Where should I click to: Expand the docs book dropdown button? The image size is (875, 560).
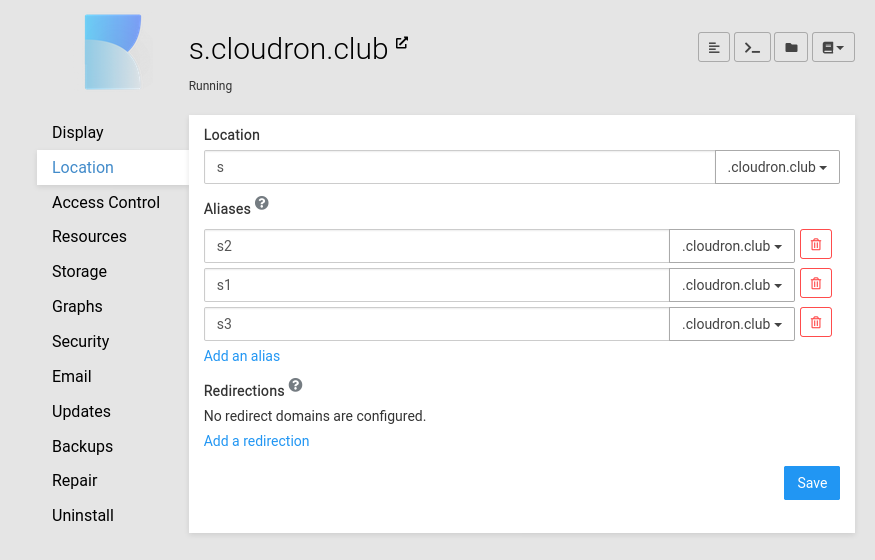(x=833, y=47)
